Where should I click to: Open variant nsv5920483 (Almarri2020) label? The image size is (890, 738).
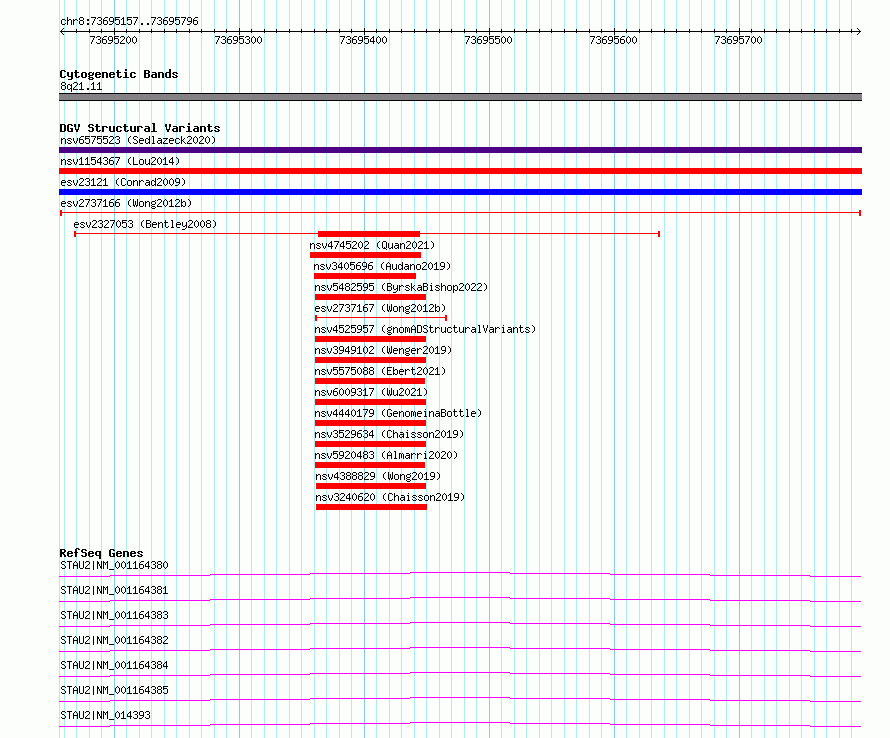[386, 455]
